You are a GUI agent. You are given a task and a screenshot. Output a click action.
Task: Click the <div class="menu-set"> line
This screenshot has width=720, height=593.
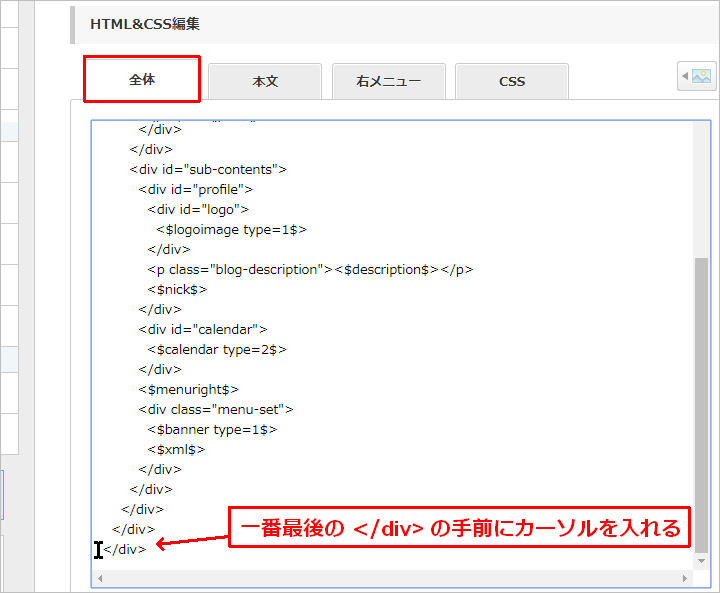(215, 409)
